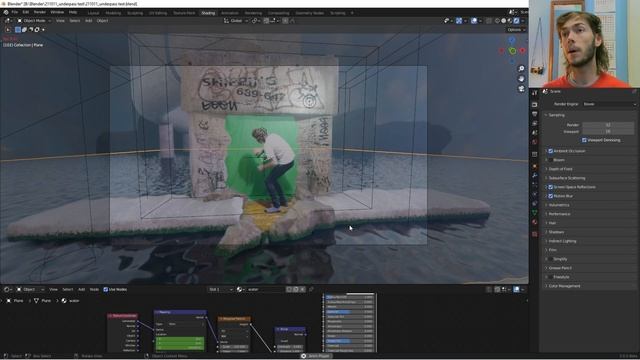
Task: Open the viewport View menu
Action: (x=60, y=20)
